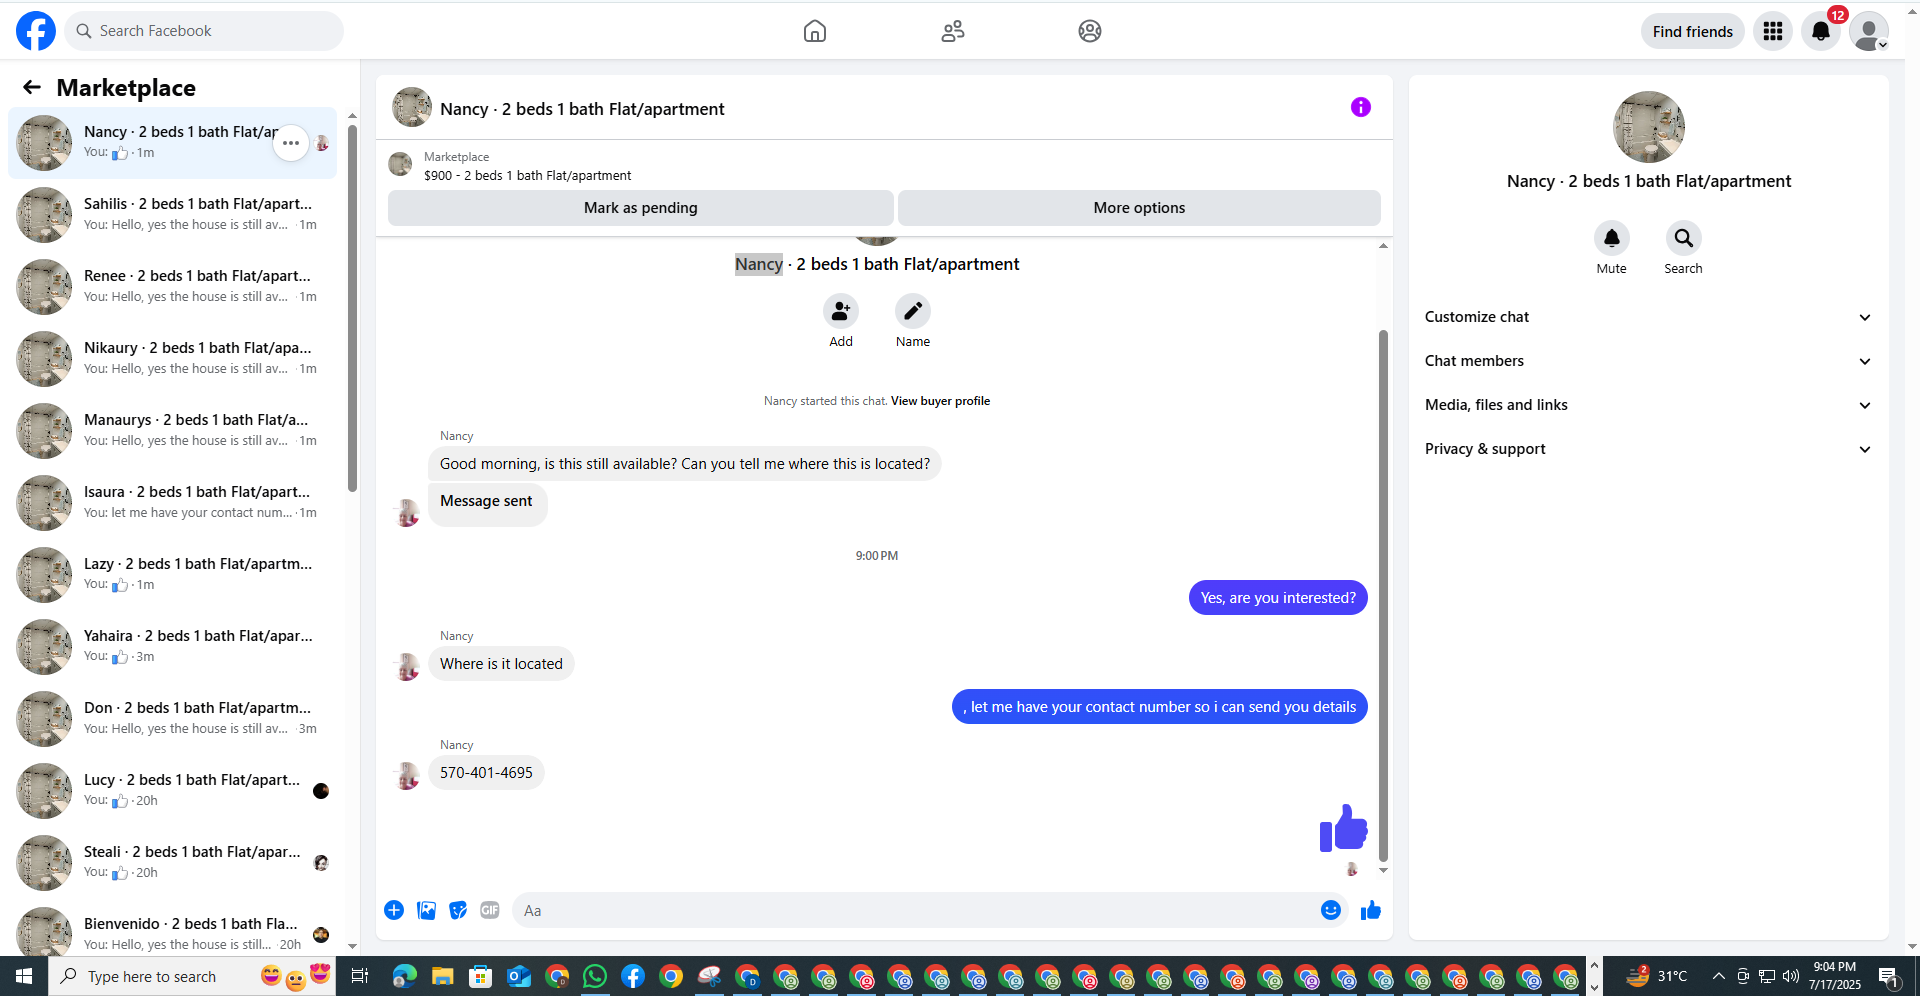Open the three-dot menu on Nancy's conversation
Screen dimensions: 1920x996
tap(291, 143)
